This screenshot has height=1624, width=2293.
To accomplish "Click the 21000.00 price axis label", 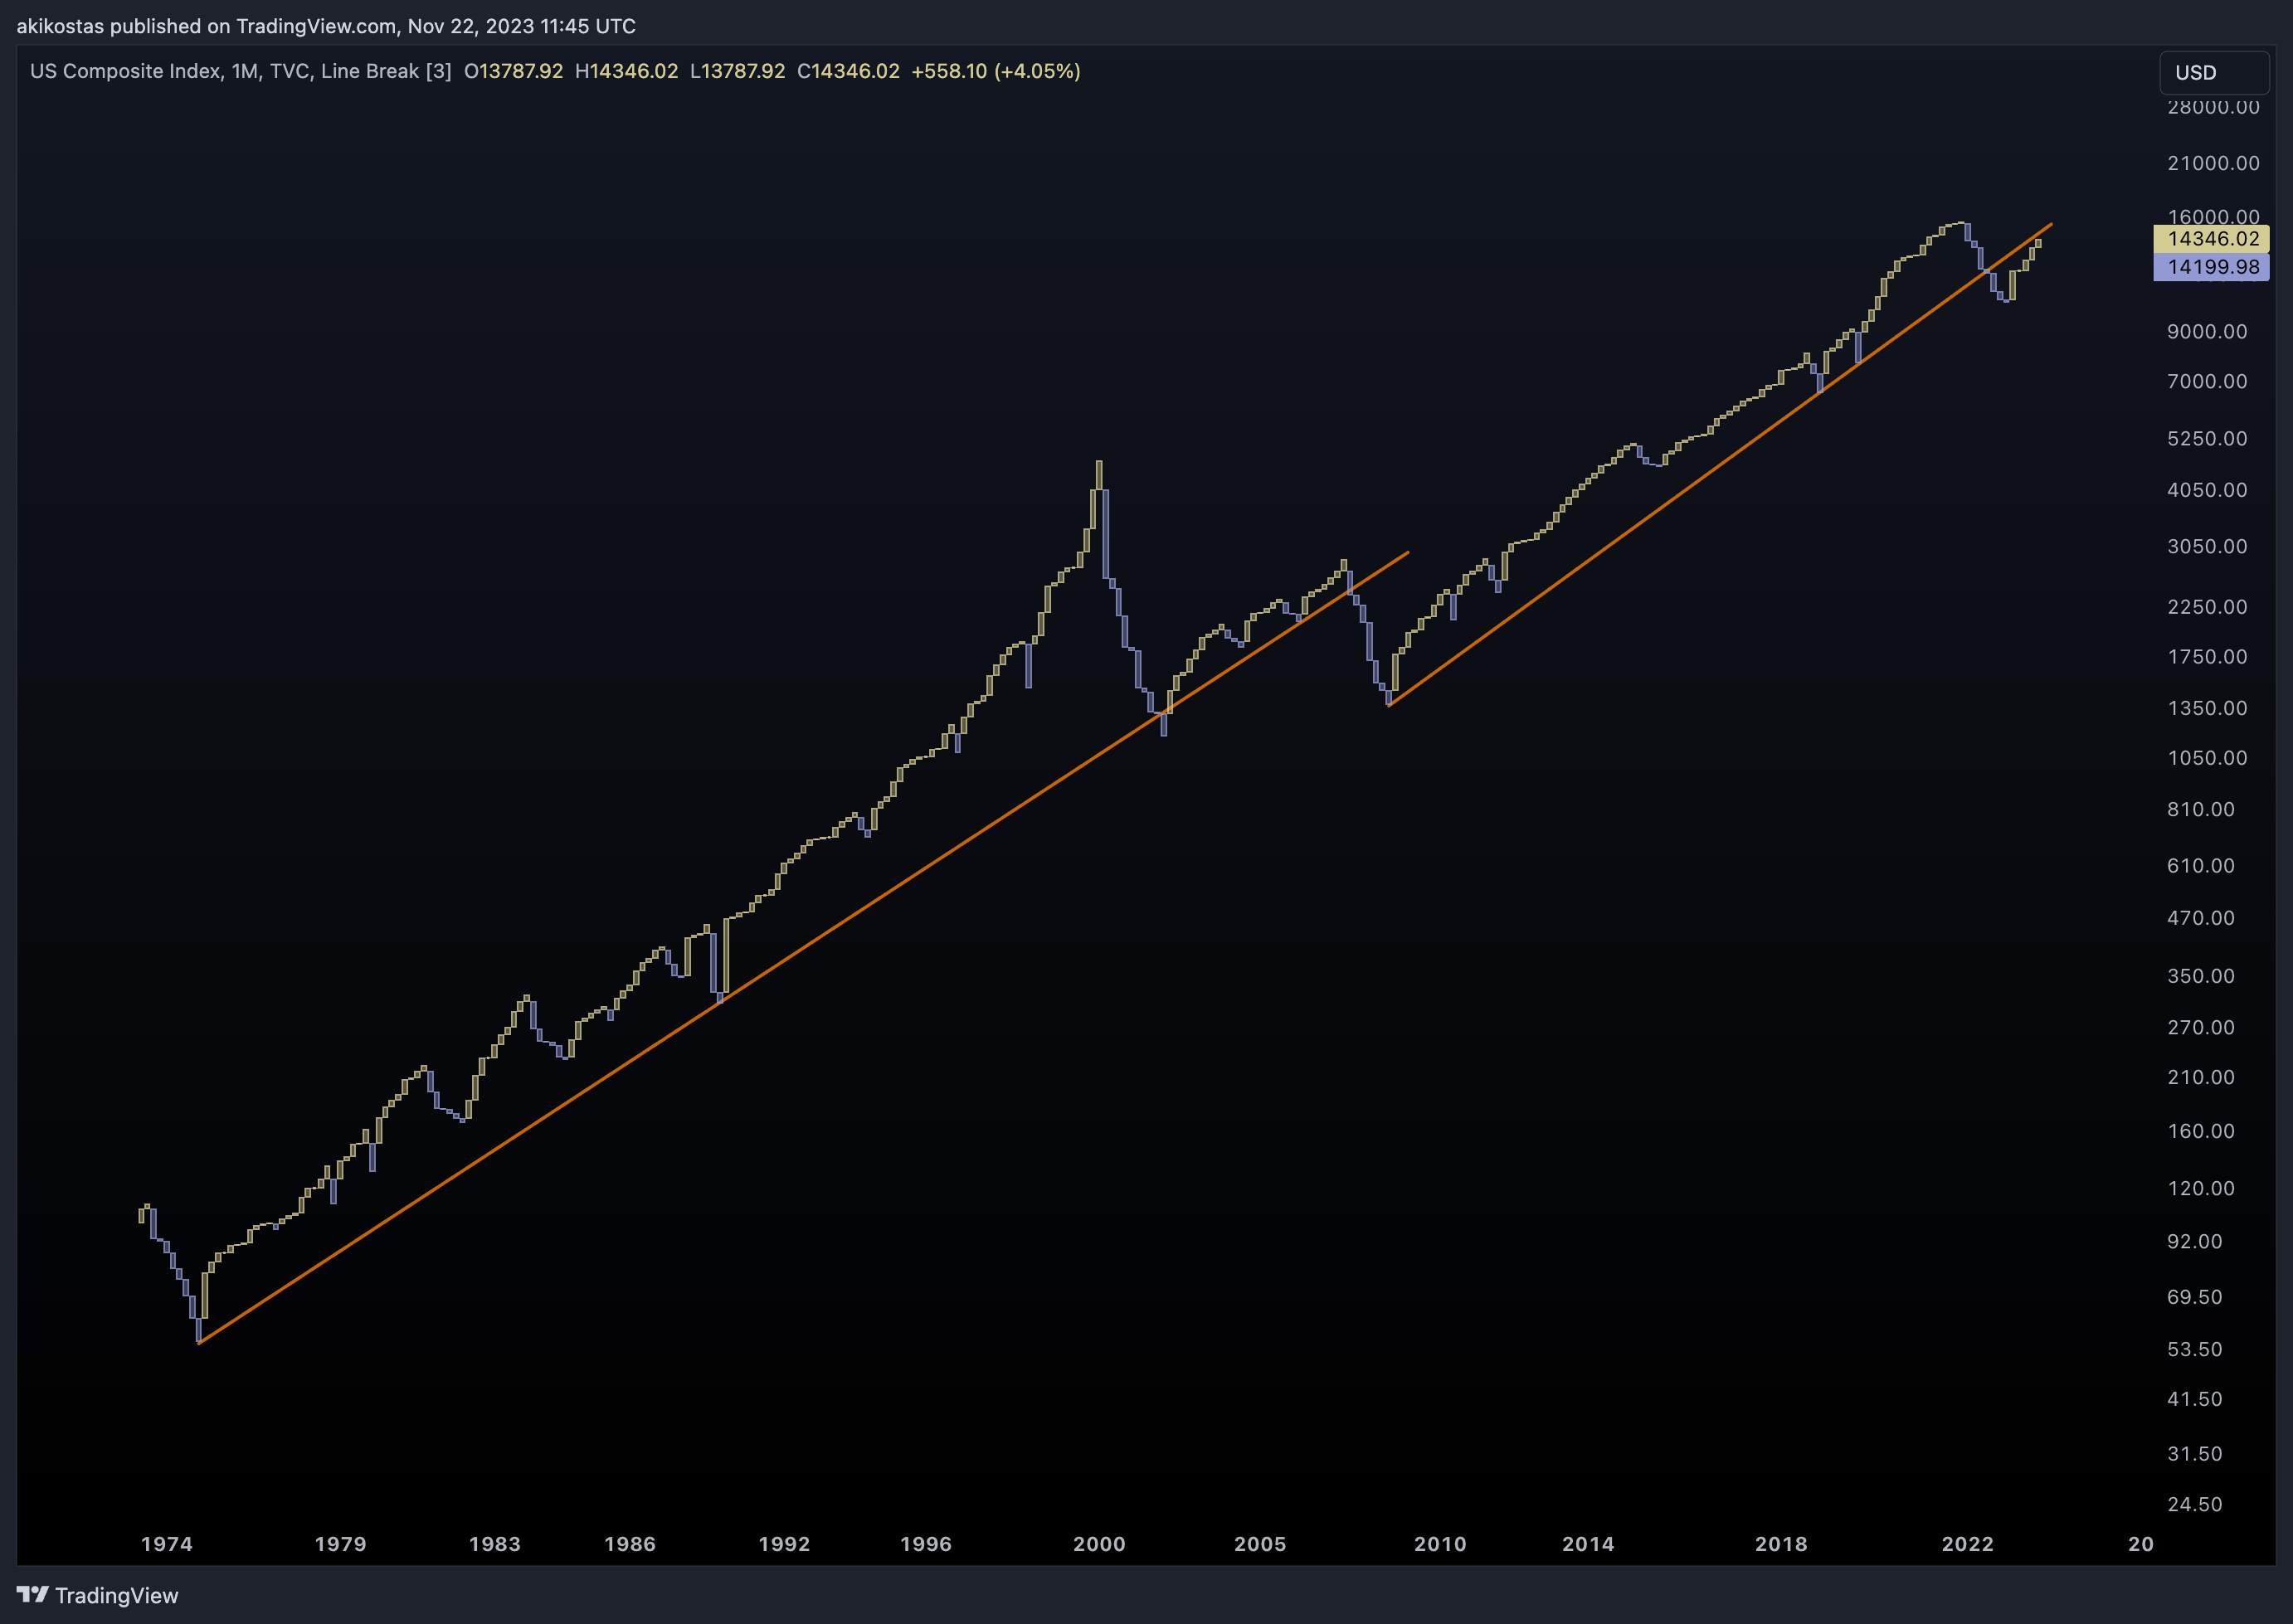I will point(2213,163).
